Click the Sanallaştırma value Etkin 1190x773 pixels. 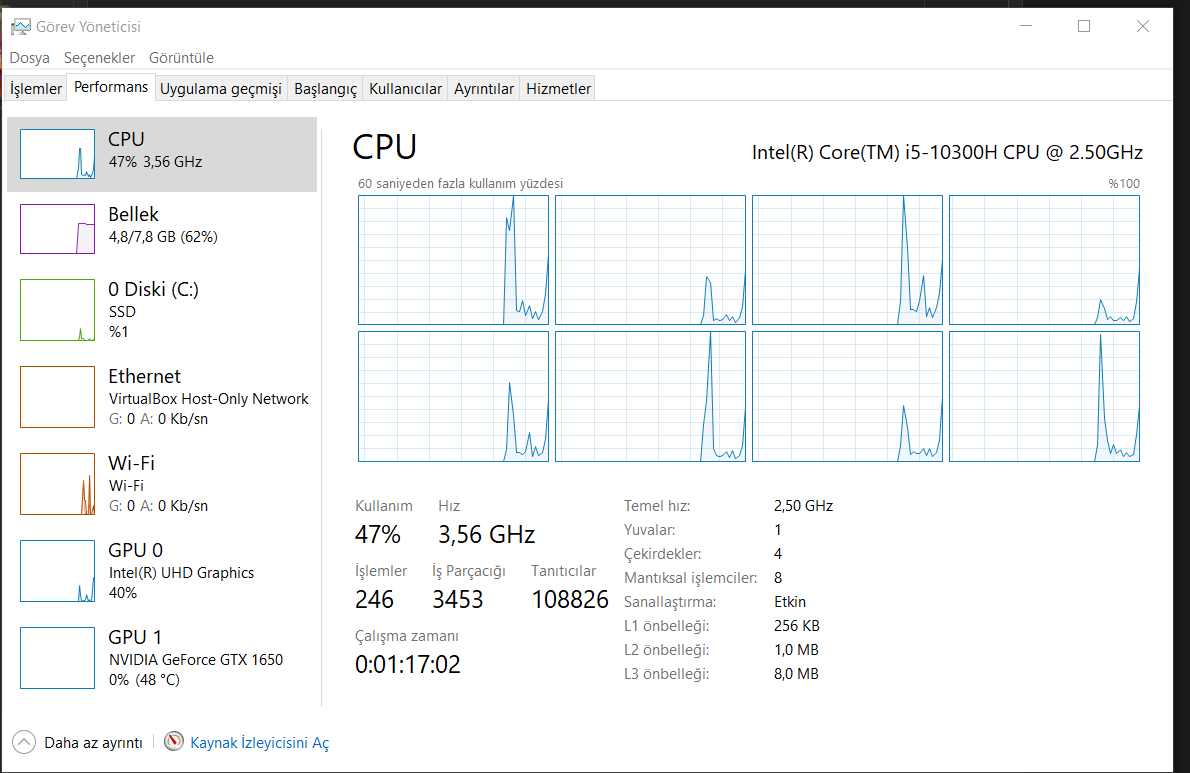coord(790,602)
